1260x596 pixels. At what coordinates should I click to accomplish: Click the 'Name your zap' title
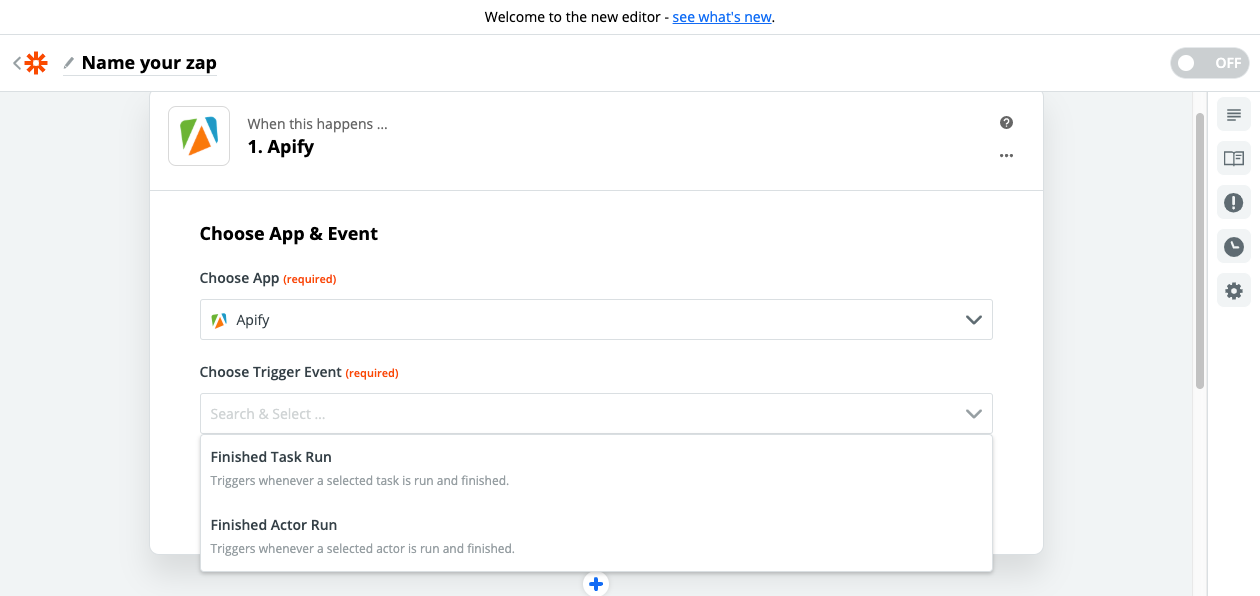coord(149,63)
